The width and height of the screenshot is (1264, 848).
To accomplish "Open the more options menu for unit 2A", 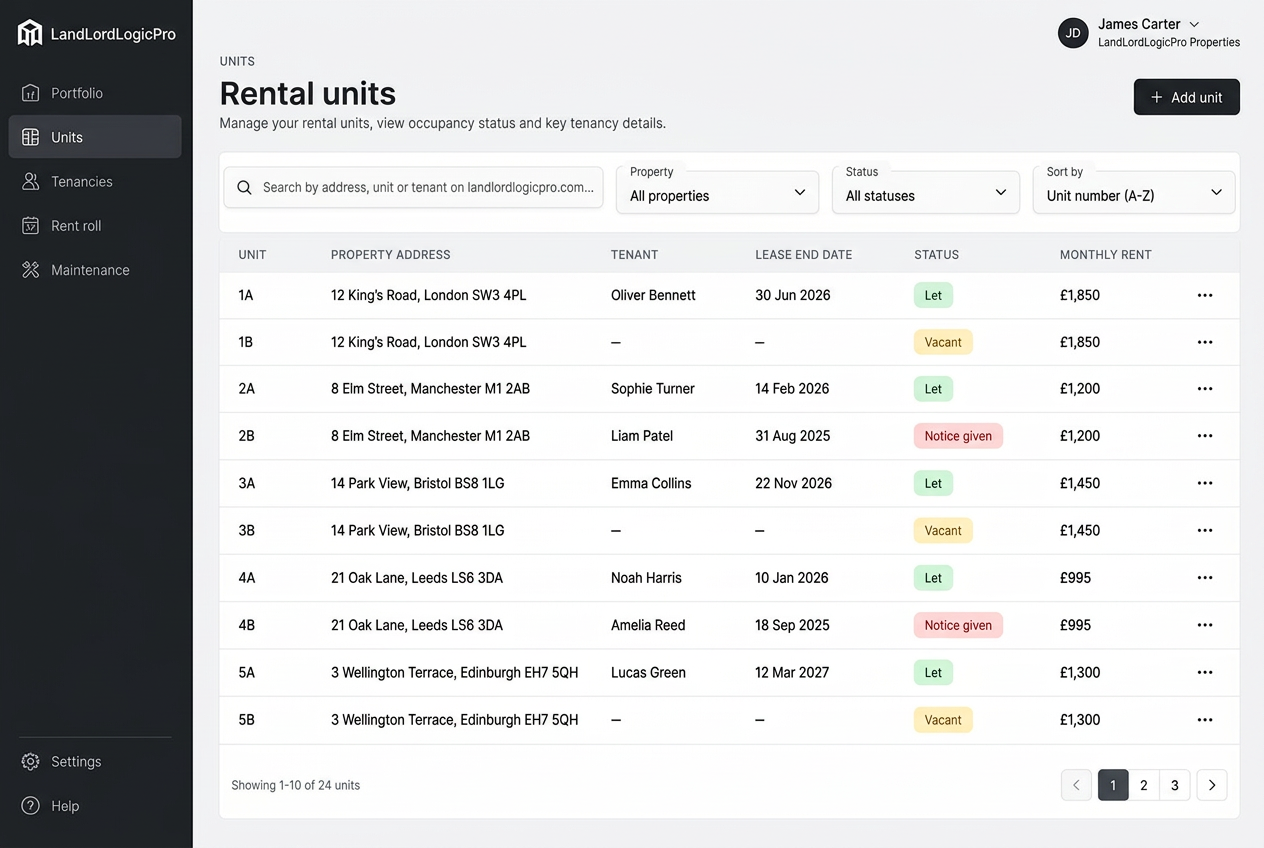I will pos(1205,389).
